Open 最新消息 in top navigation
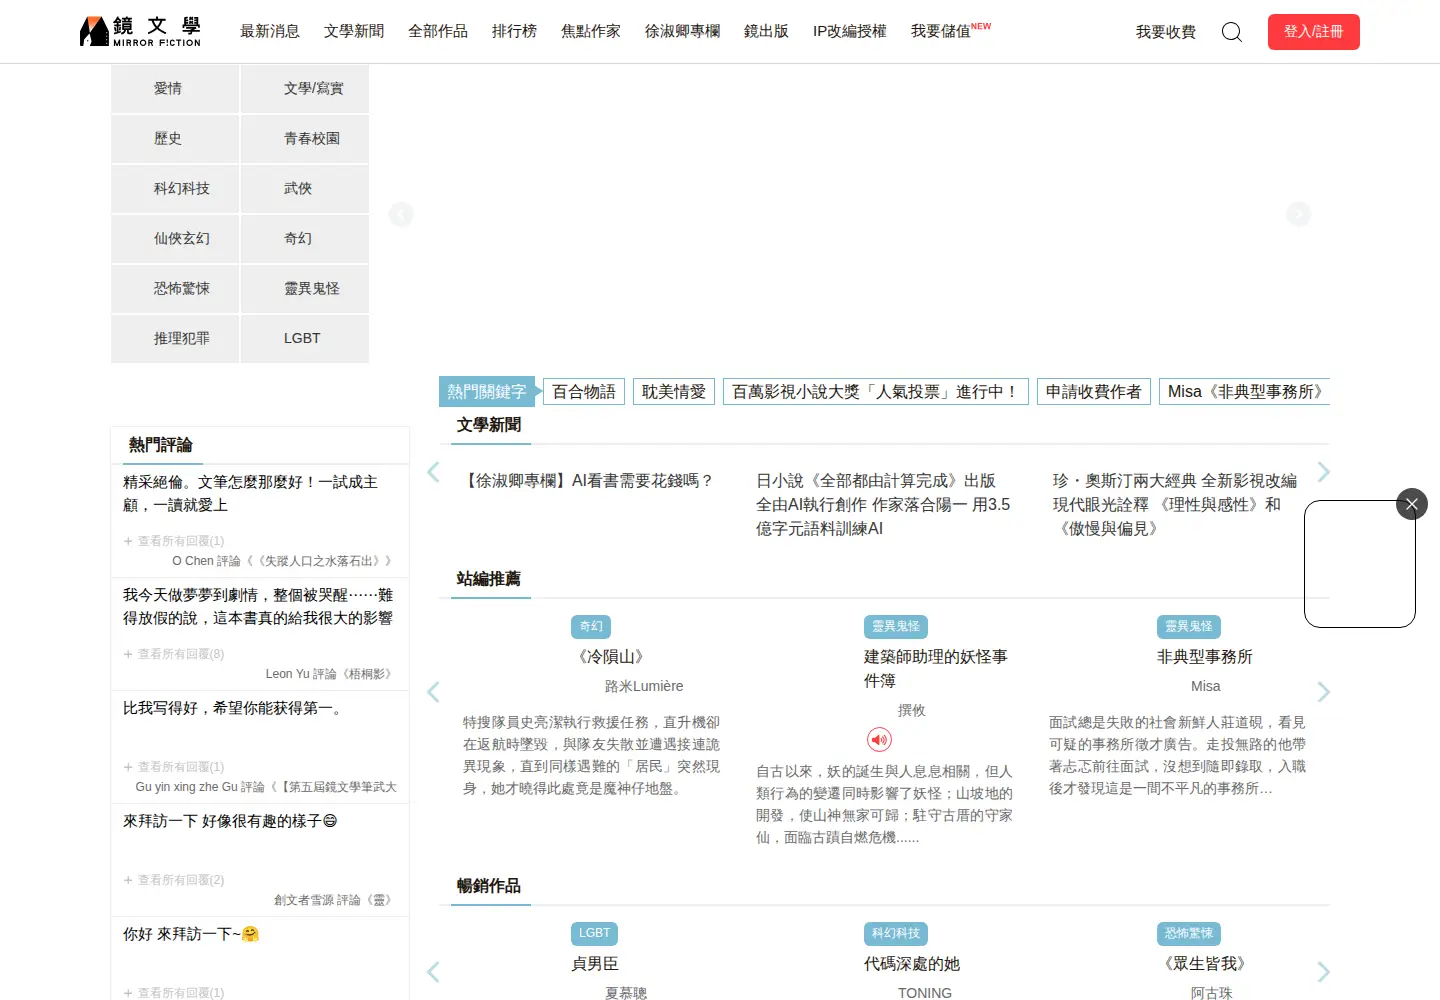The width and height of the screenshot is (1440, 1000). coord(270,31)
